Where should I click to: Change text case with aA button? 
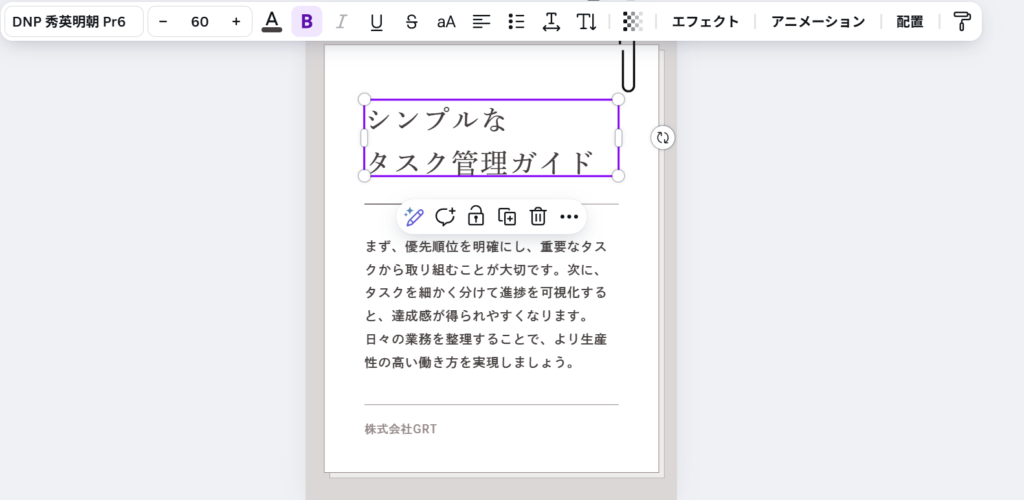coord(446,21)
